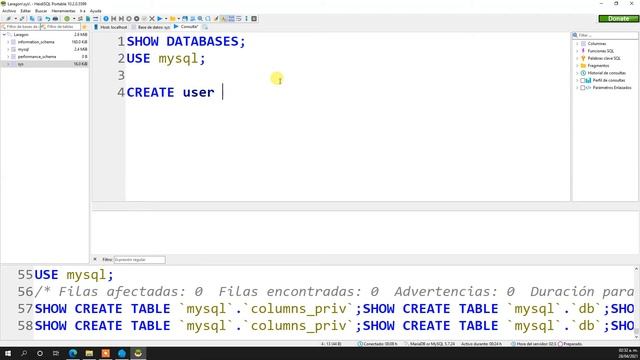Expand the information_schema database
This screenshot has height=360, width=640.
pos(8,42)
